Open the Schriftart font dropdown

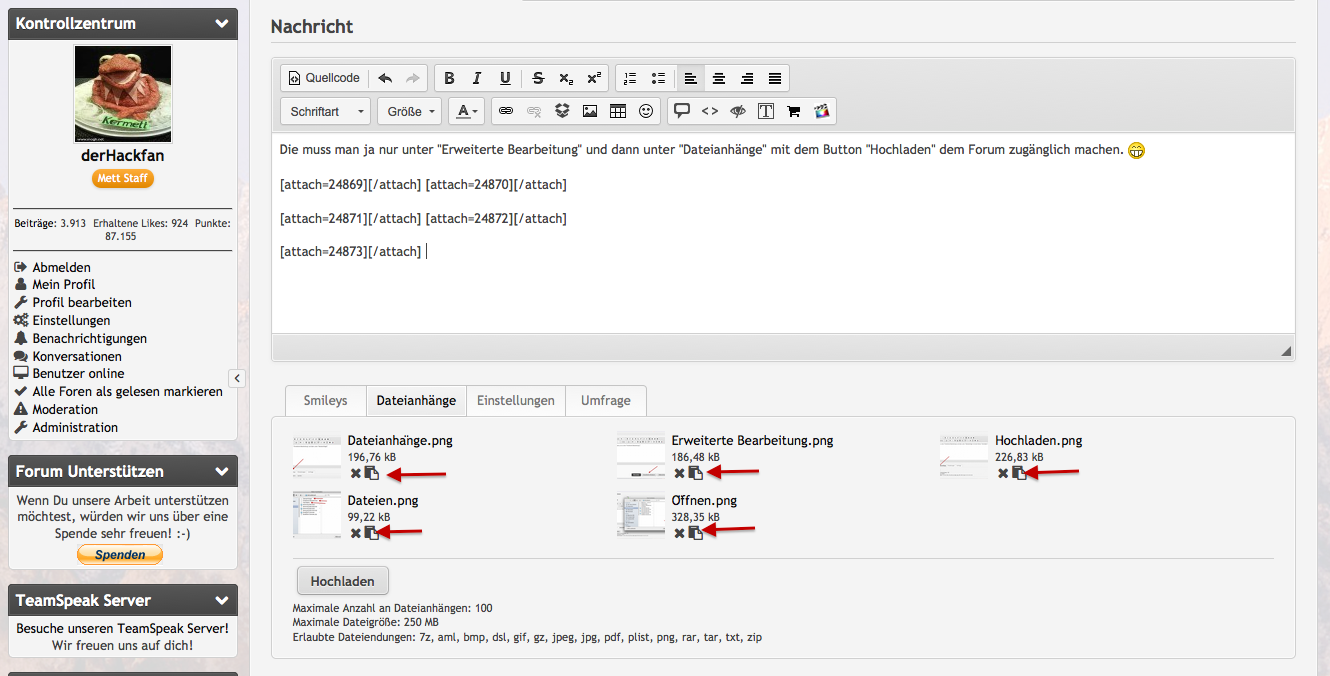(326, 111)
